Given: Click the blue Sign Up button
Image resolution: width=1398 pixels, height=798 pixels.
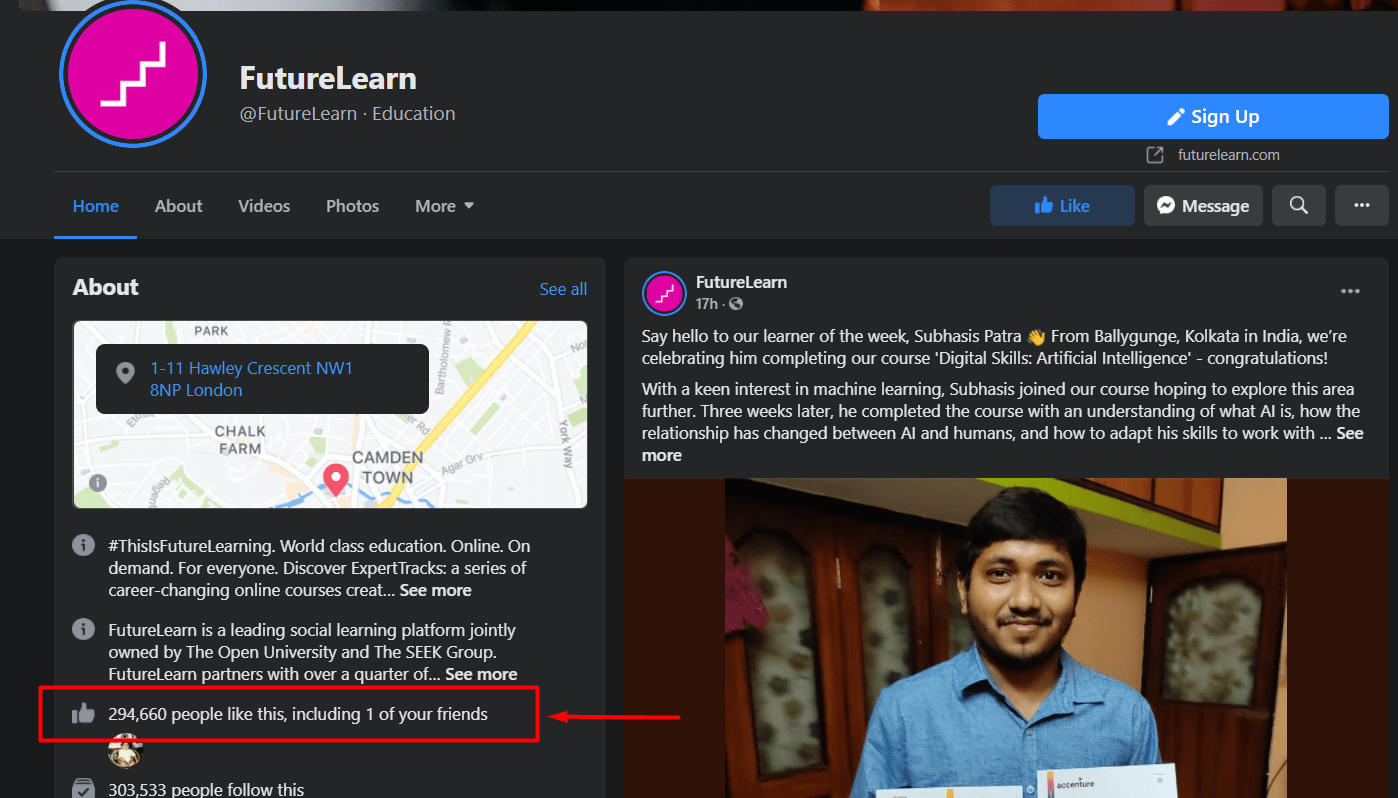Looking at the screenshot, I should [x=1213, y=116].
